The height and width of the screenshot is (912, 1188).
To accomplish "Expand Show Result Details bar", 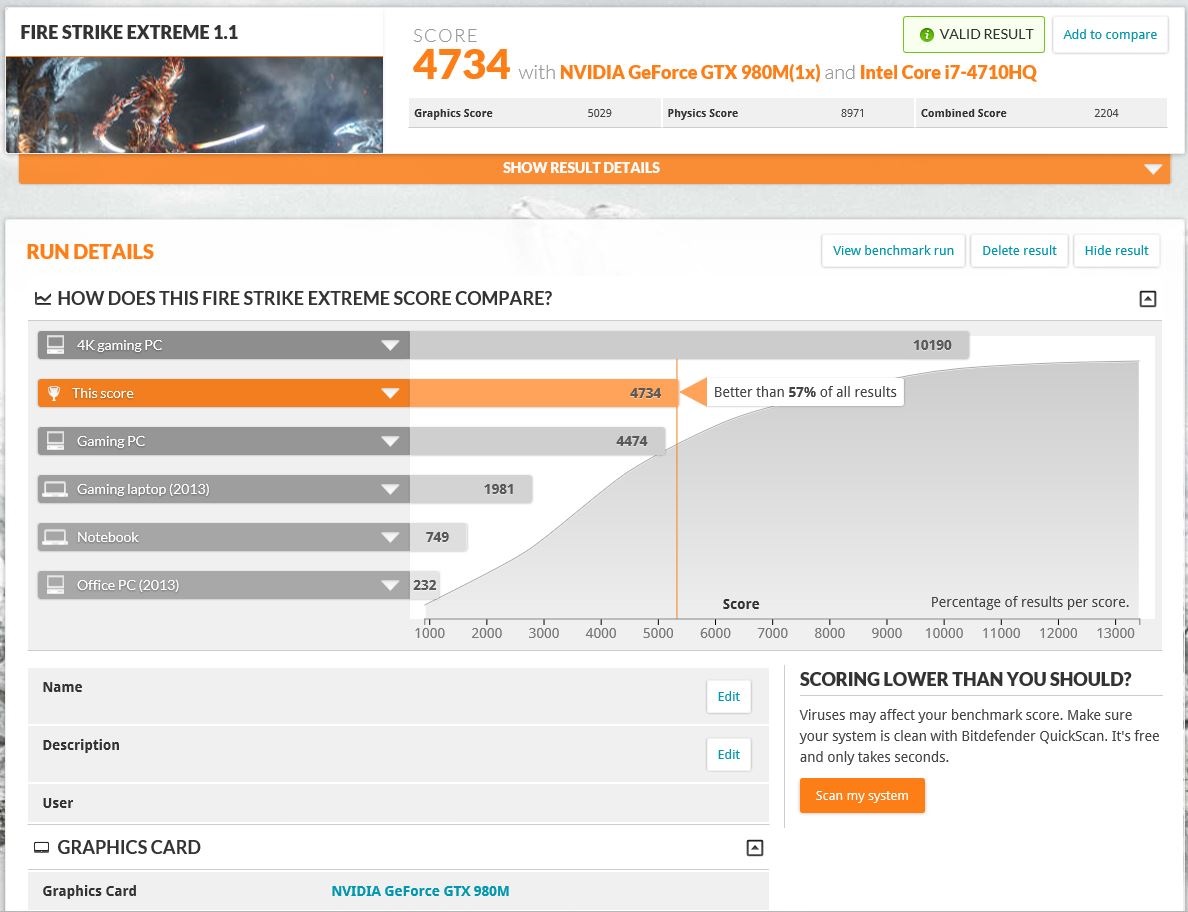I will tap(595, 168).
